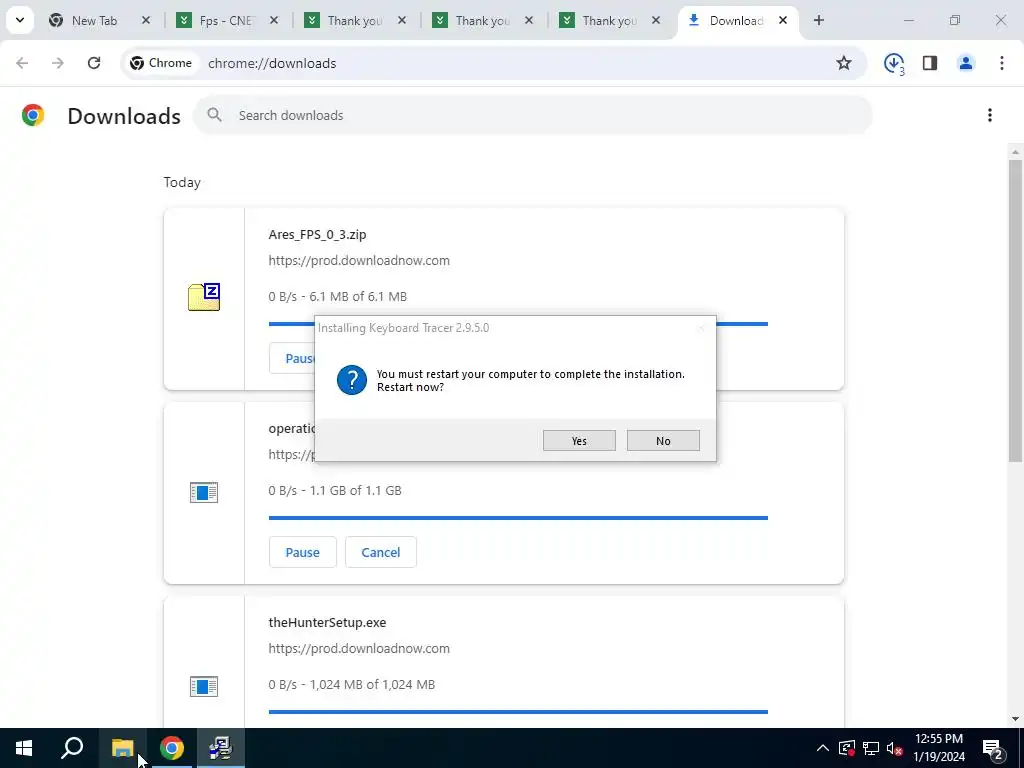Open Chrome's main three-dot menu
The height and width of the screenshot is (768, 1024).
[1002, 63]
